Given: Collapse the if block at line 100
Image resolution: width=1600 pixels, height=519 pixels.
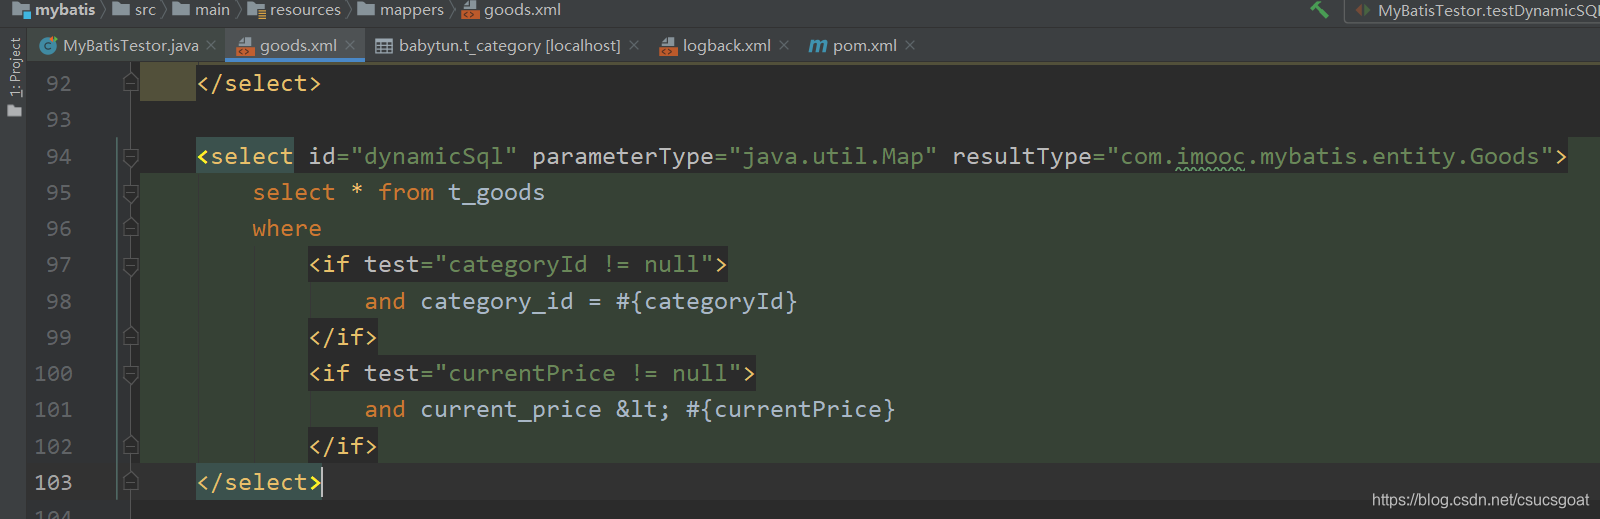Looking at the screenshot, I should [x=130, y=374].
